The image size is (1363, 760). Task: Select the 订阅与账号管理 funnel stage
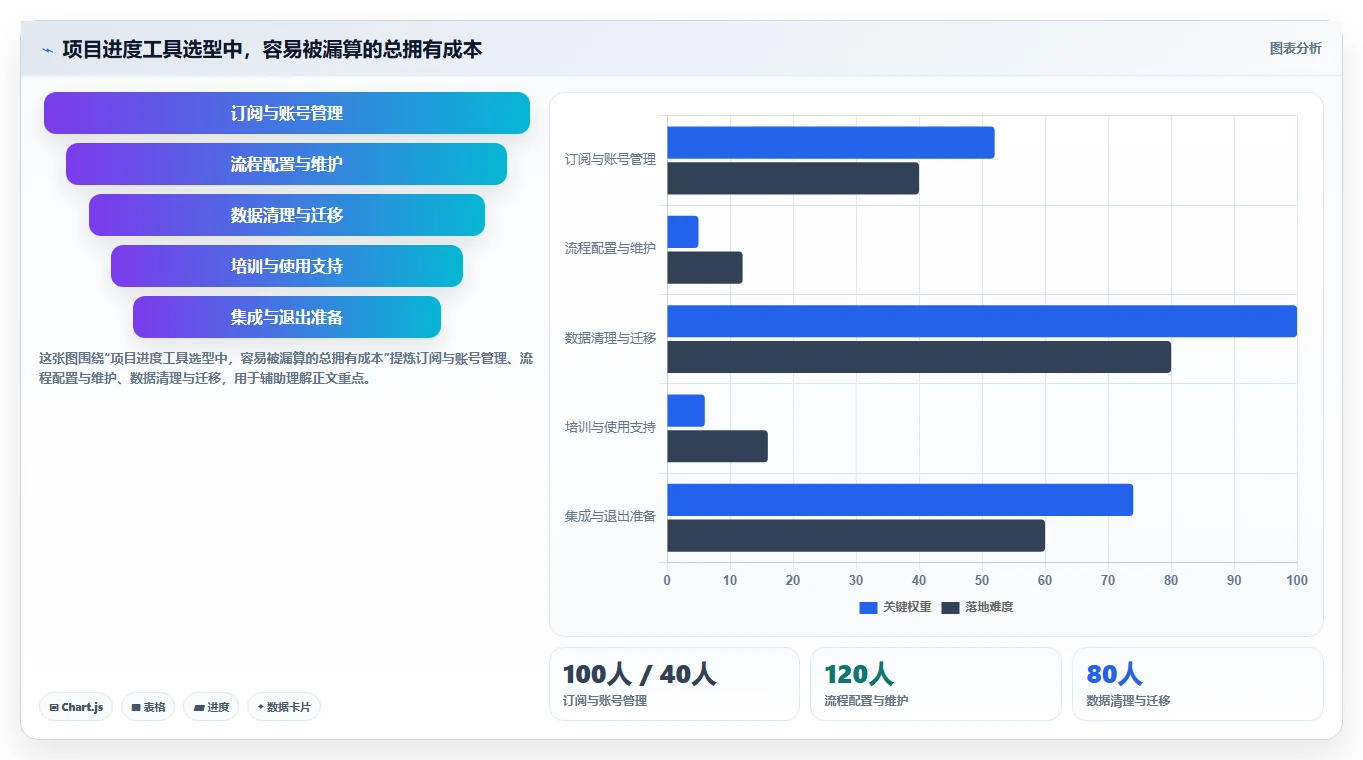tap(287, 113)
